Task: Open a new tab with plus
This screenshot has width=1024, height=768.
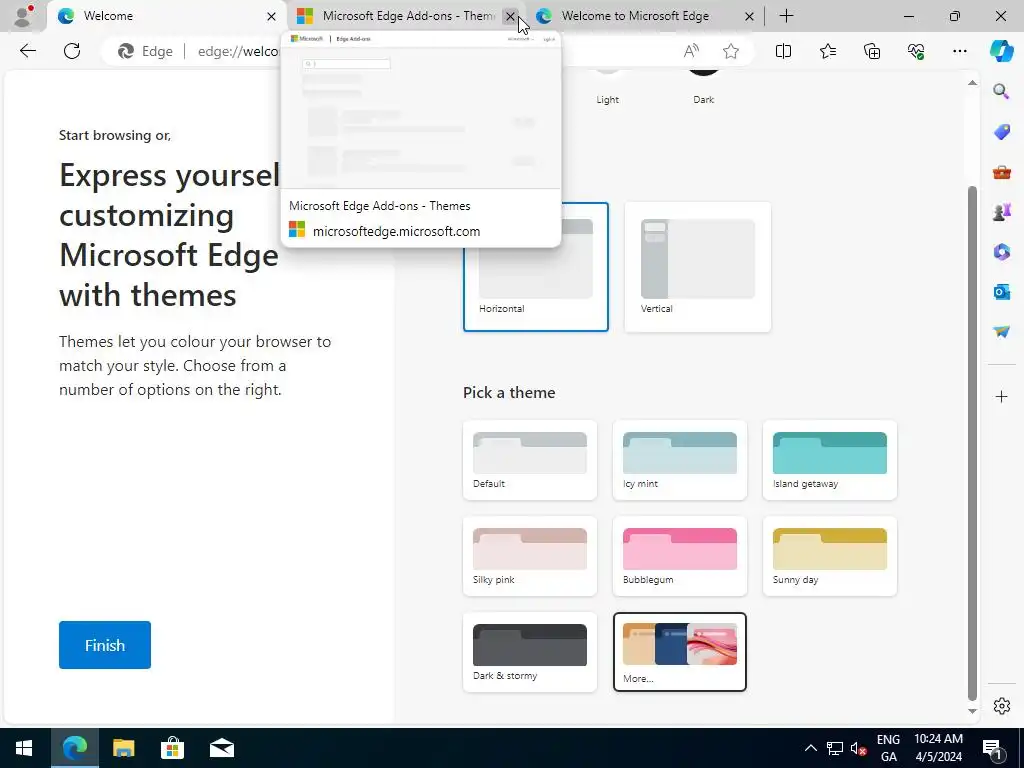Action: pos(786,16)
